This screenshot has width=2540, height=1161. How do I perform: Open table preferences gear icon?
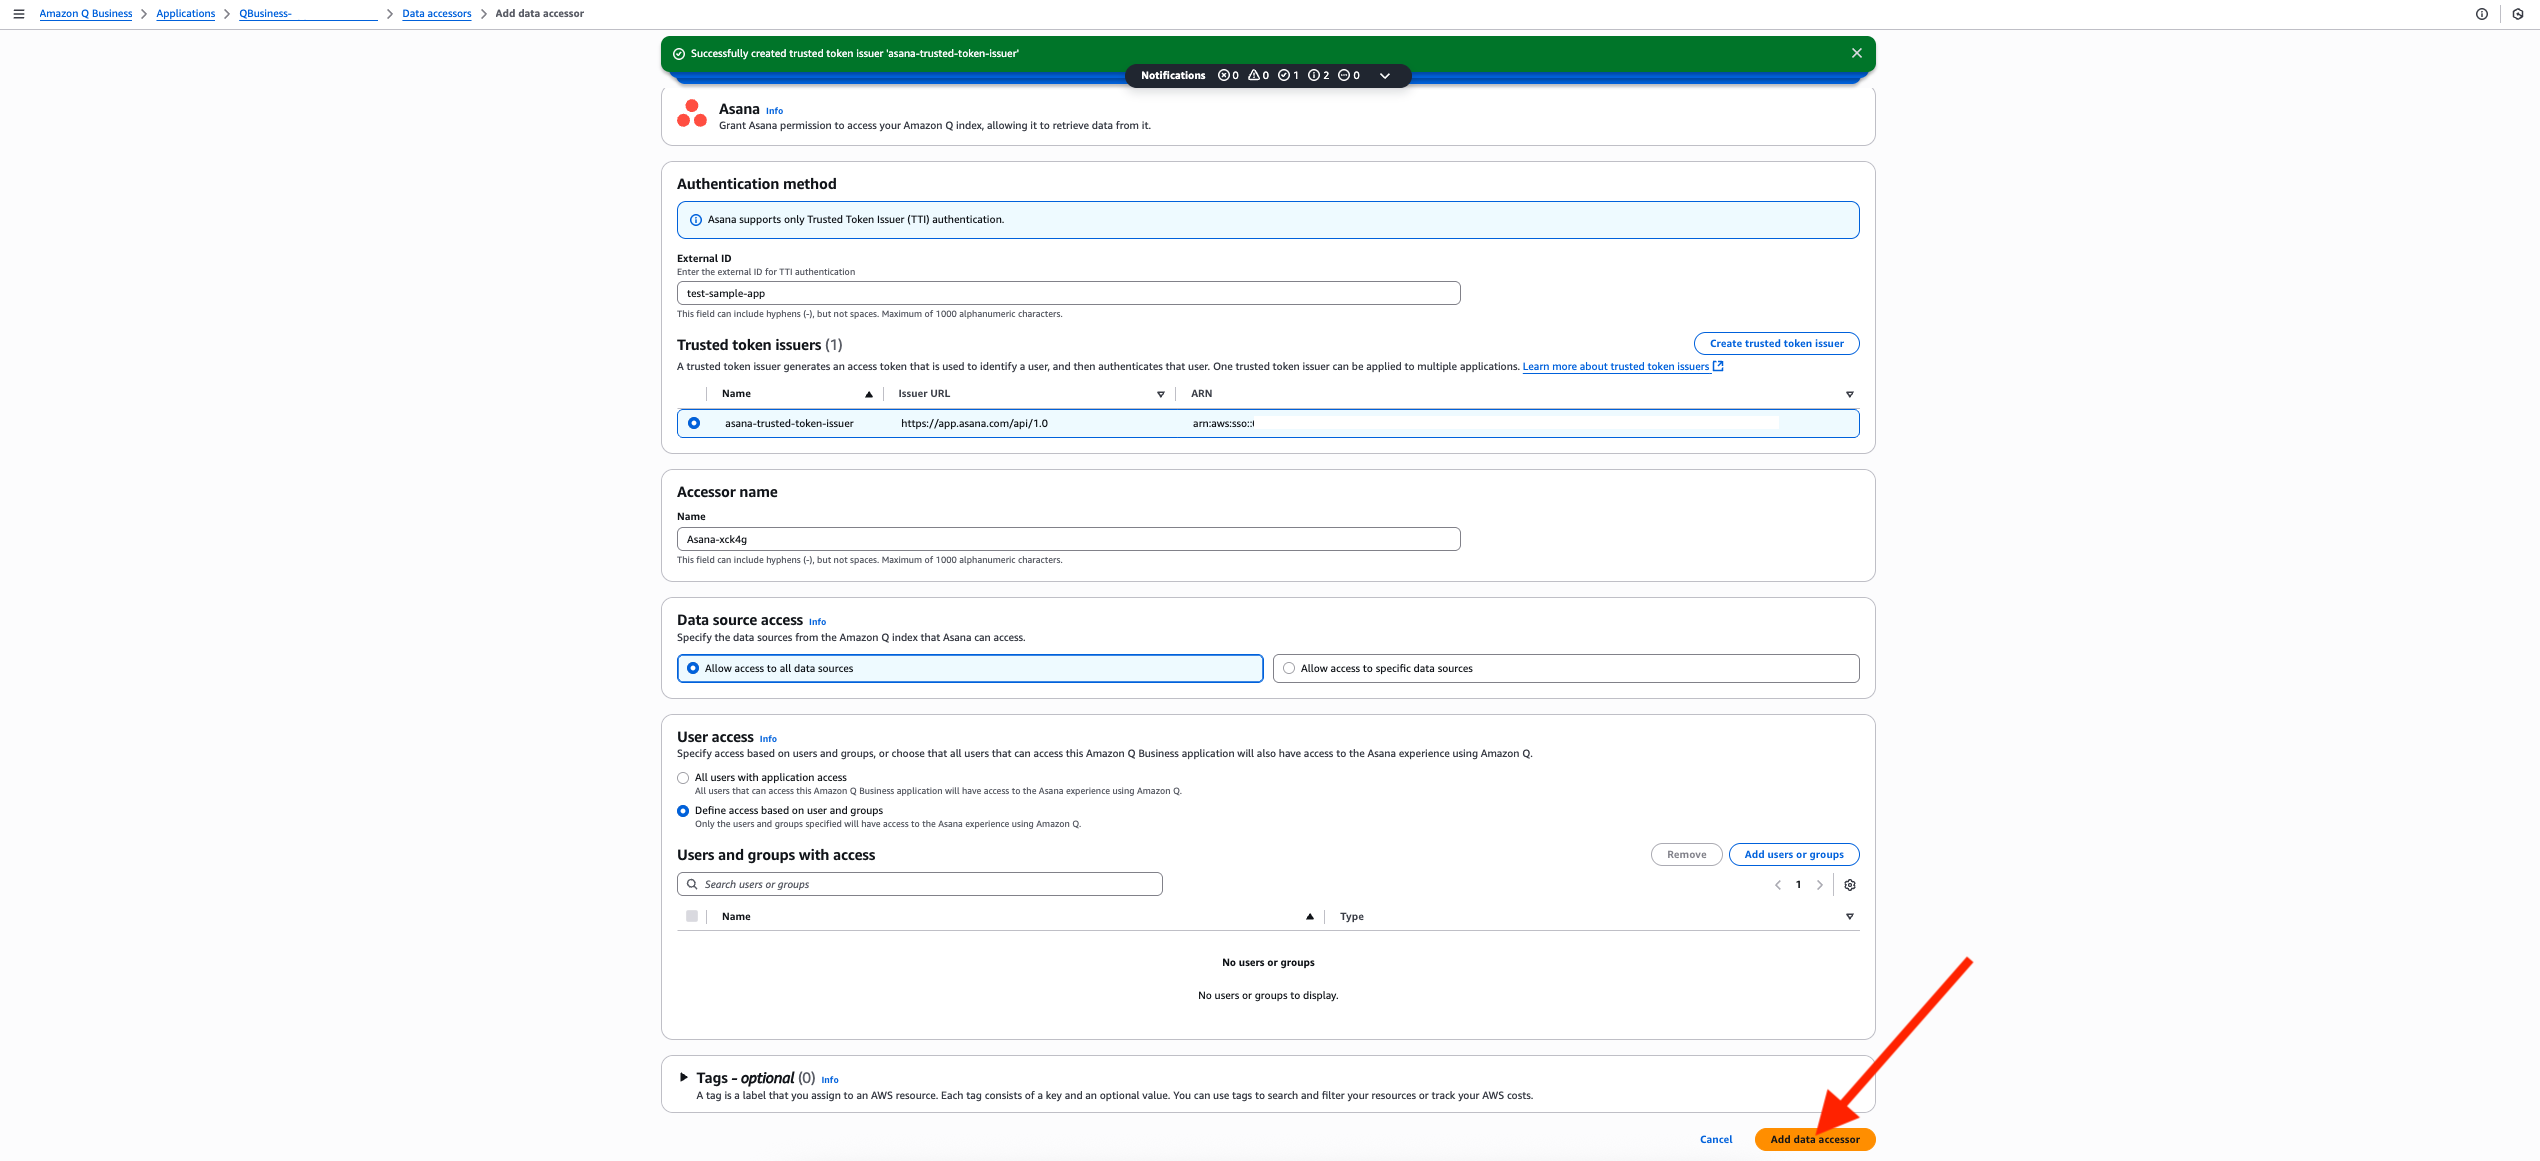click(x=1849, y=885)
